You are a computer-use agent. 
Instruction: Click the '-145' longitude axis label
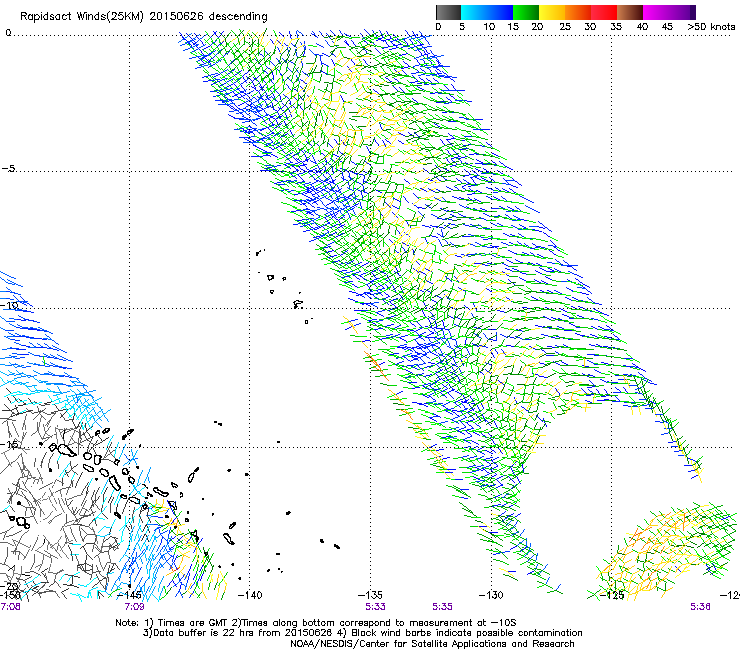point(129,595)
